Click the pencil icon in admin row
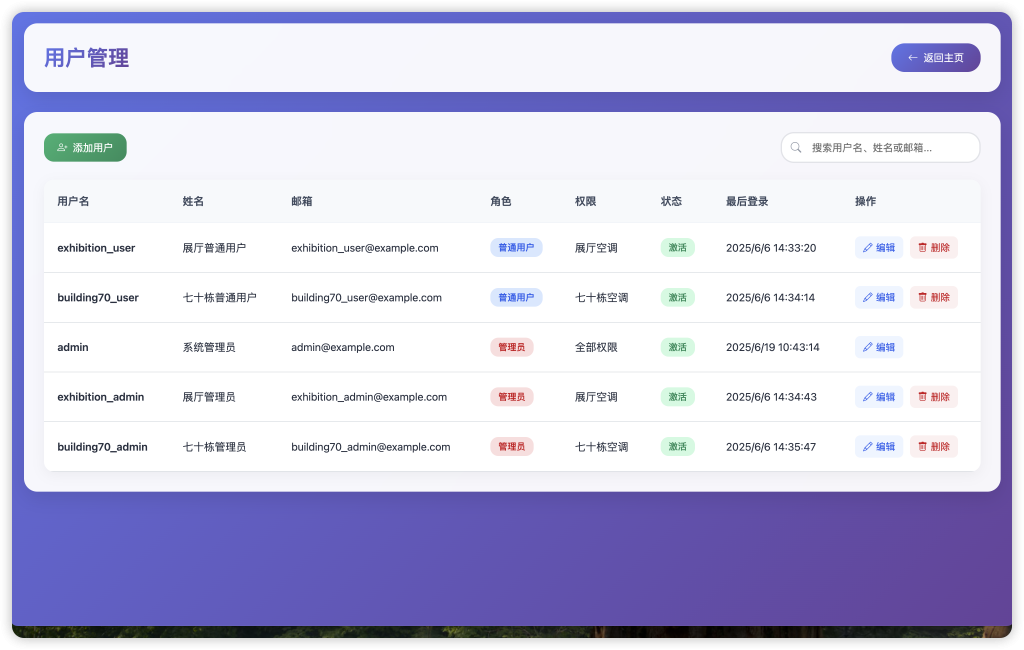1024x650 pixels. coord(867,348)
